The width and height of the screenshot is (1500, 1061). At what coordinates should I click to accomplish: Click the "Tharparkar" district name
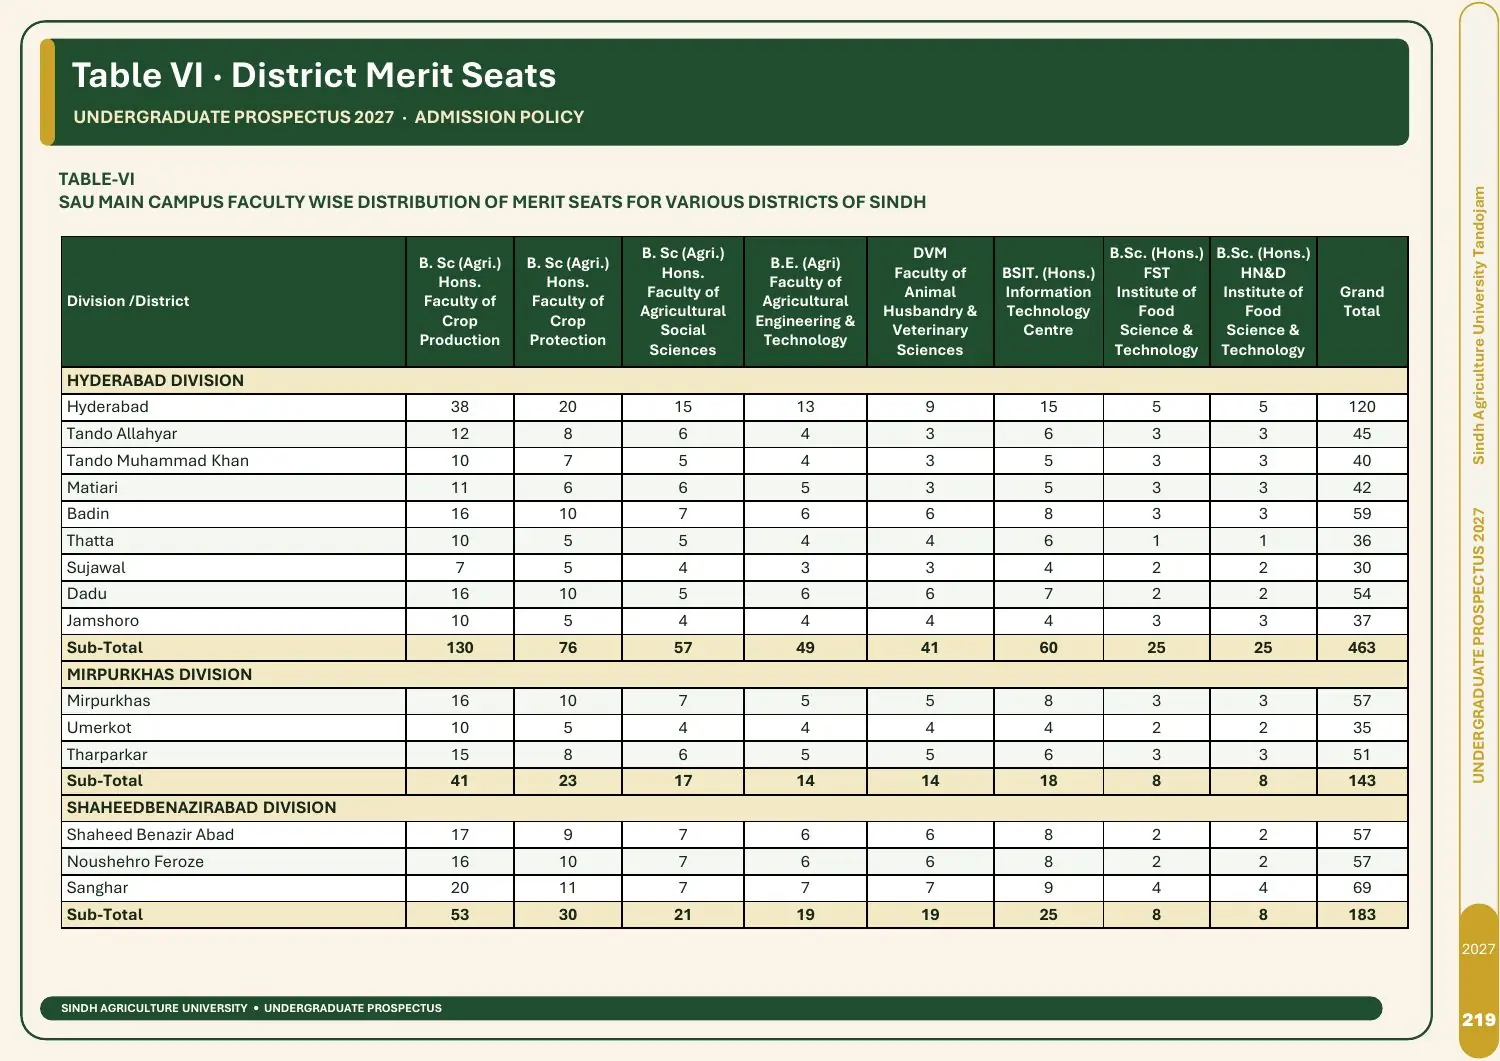[106, 755]
